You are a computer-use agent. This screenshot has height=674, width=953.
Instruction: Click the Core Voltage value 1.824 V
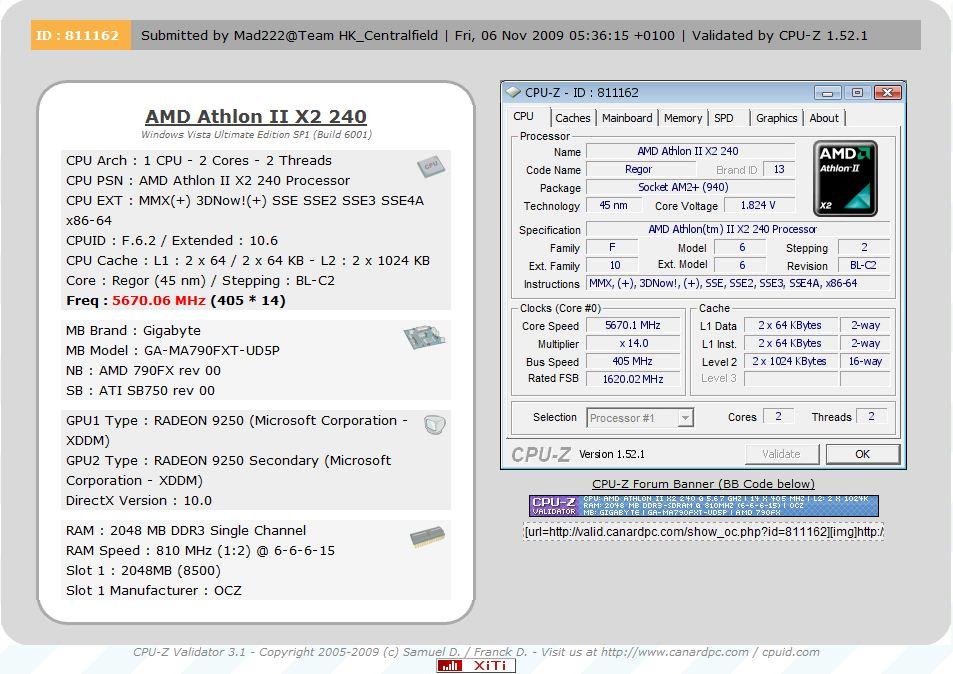click(x=759, y=205)
